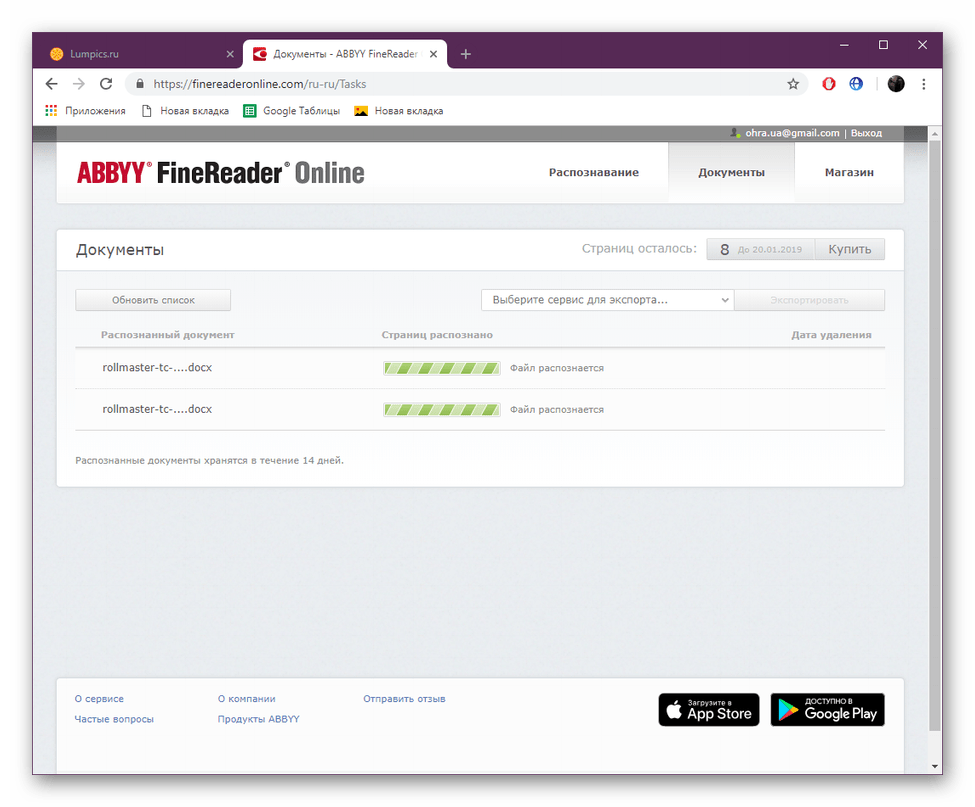This screenshot has height=807, width=975.
Task: Click the lock icon in the address bar
Action: coord(139,84)
